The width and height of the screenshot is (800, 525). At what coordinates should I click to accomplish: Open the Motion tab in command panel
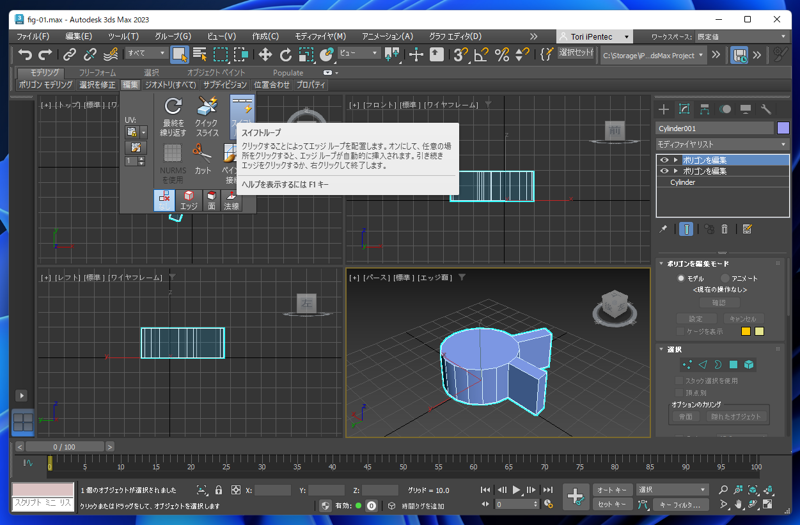pos(725,109)
